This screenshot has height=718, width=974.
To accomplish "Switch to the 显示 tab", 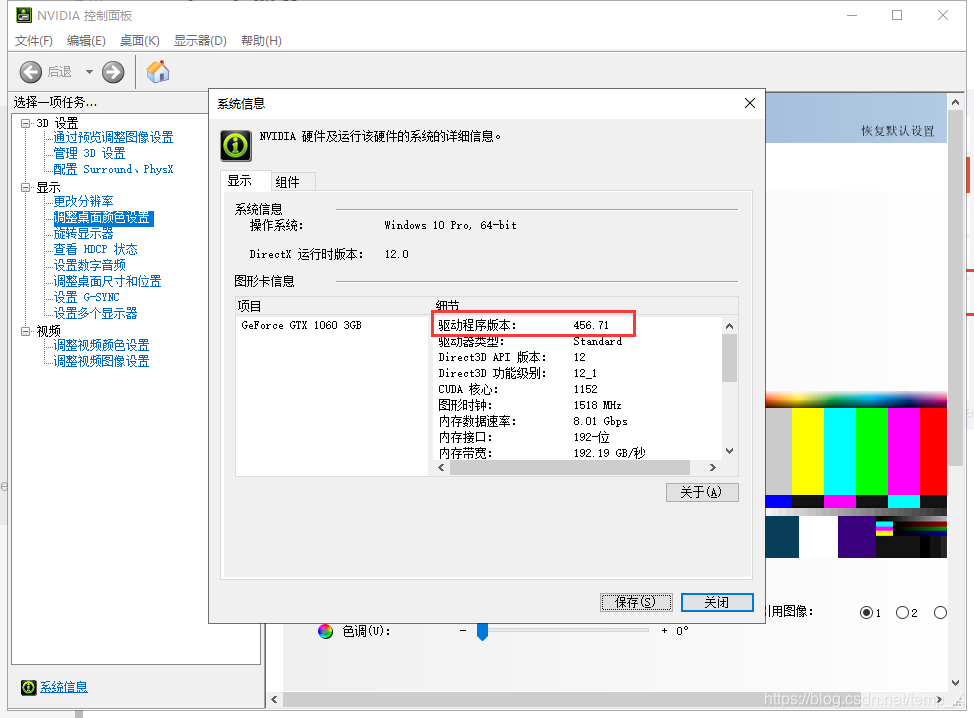I will (246, 180).
